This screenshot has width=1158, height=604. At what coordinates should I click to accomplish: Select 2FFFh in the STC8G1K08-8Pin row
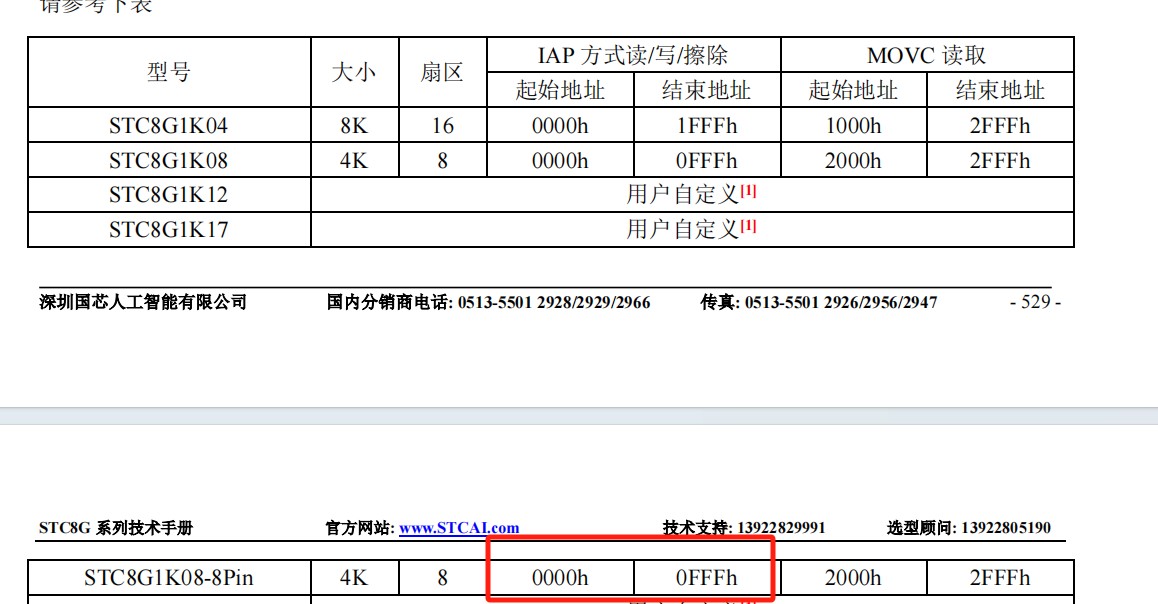click(x=1000, y=577)
